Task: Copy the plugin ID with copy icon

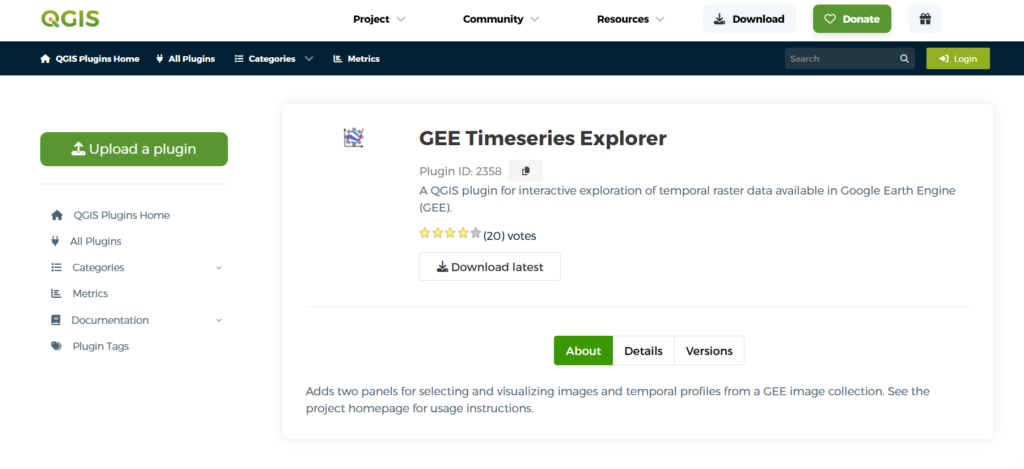Action: click(526, 171)
